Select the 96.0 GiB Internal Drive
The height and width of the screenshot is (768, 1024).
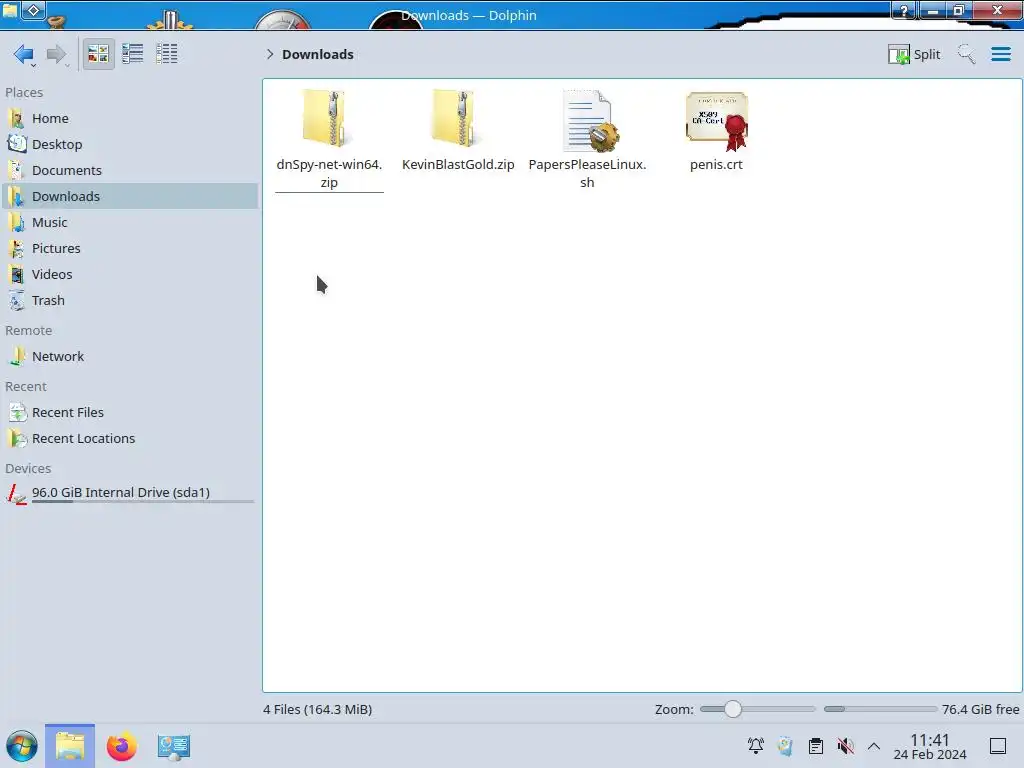tap(130, 494)
